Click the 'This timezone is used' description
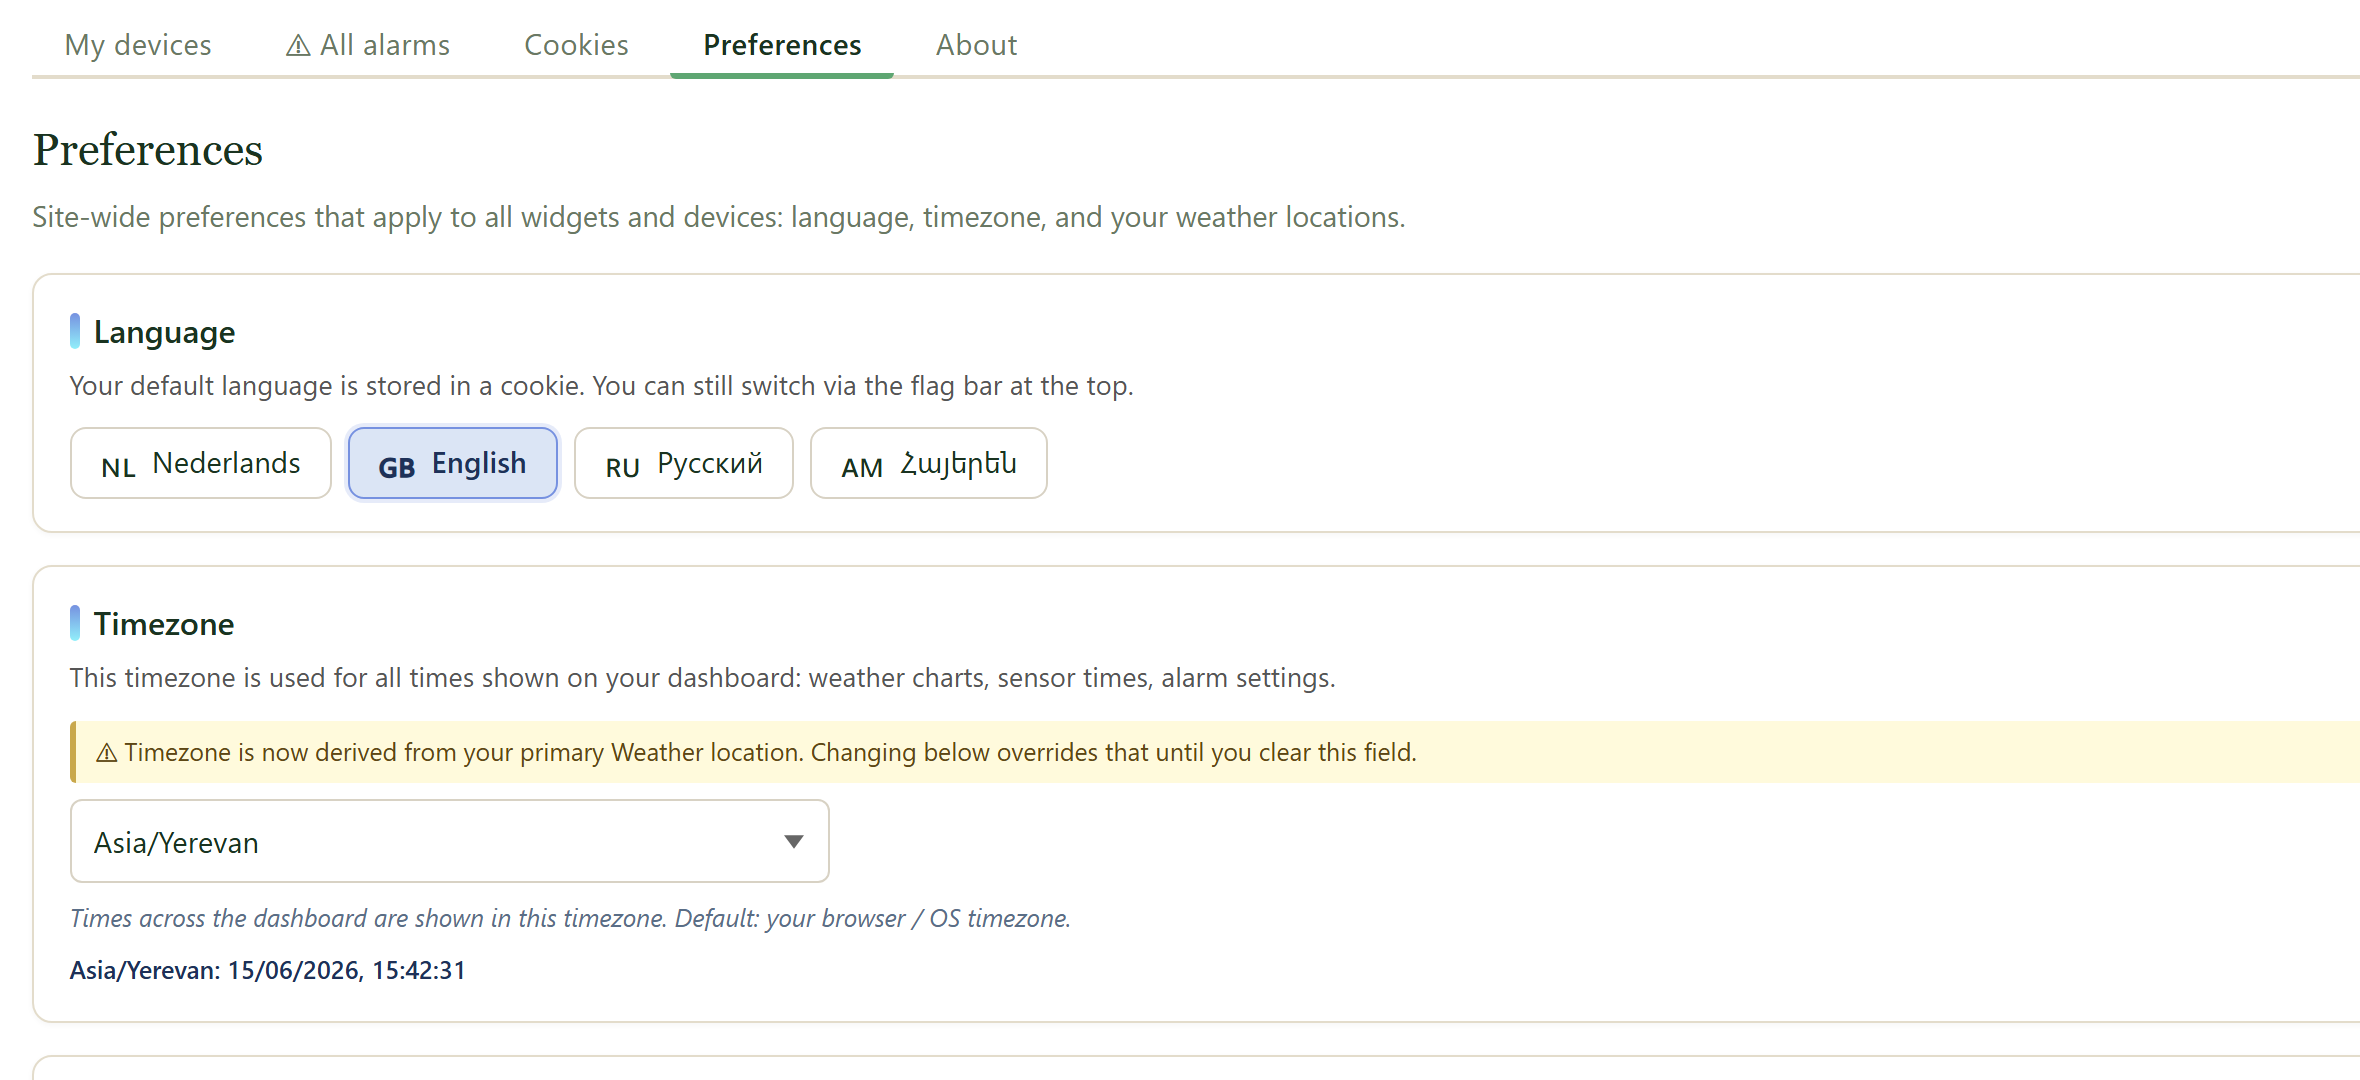 click(x=703, y=678)
